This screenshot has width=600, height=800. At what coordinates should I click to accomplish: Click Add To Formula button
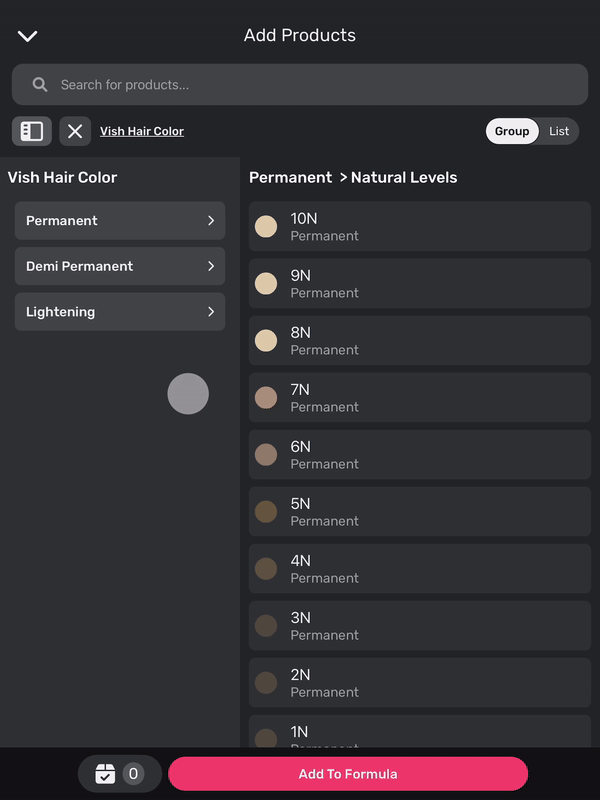click(x=348, y=774)
